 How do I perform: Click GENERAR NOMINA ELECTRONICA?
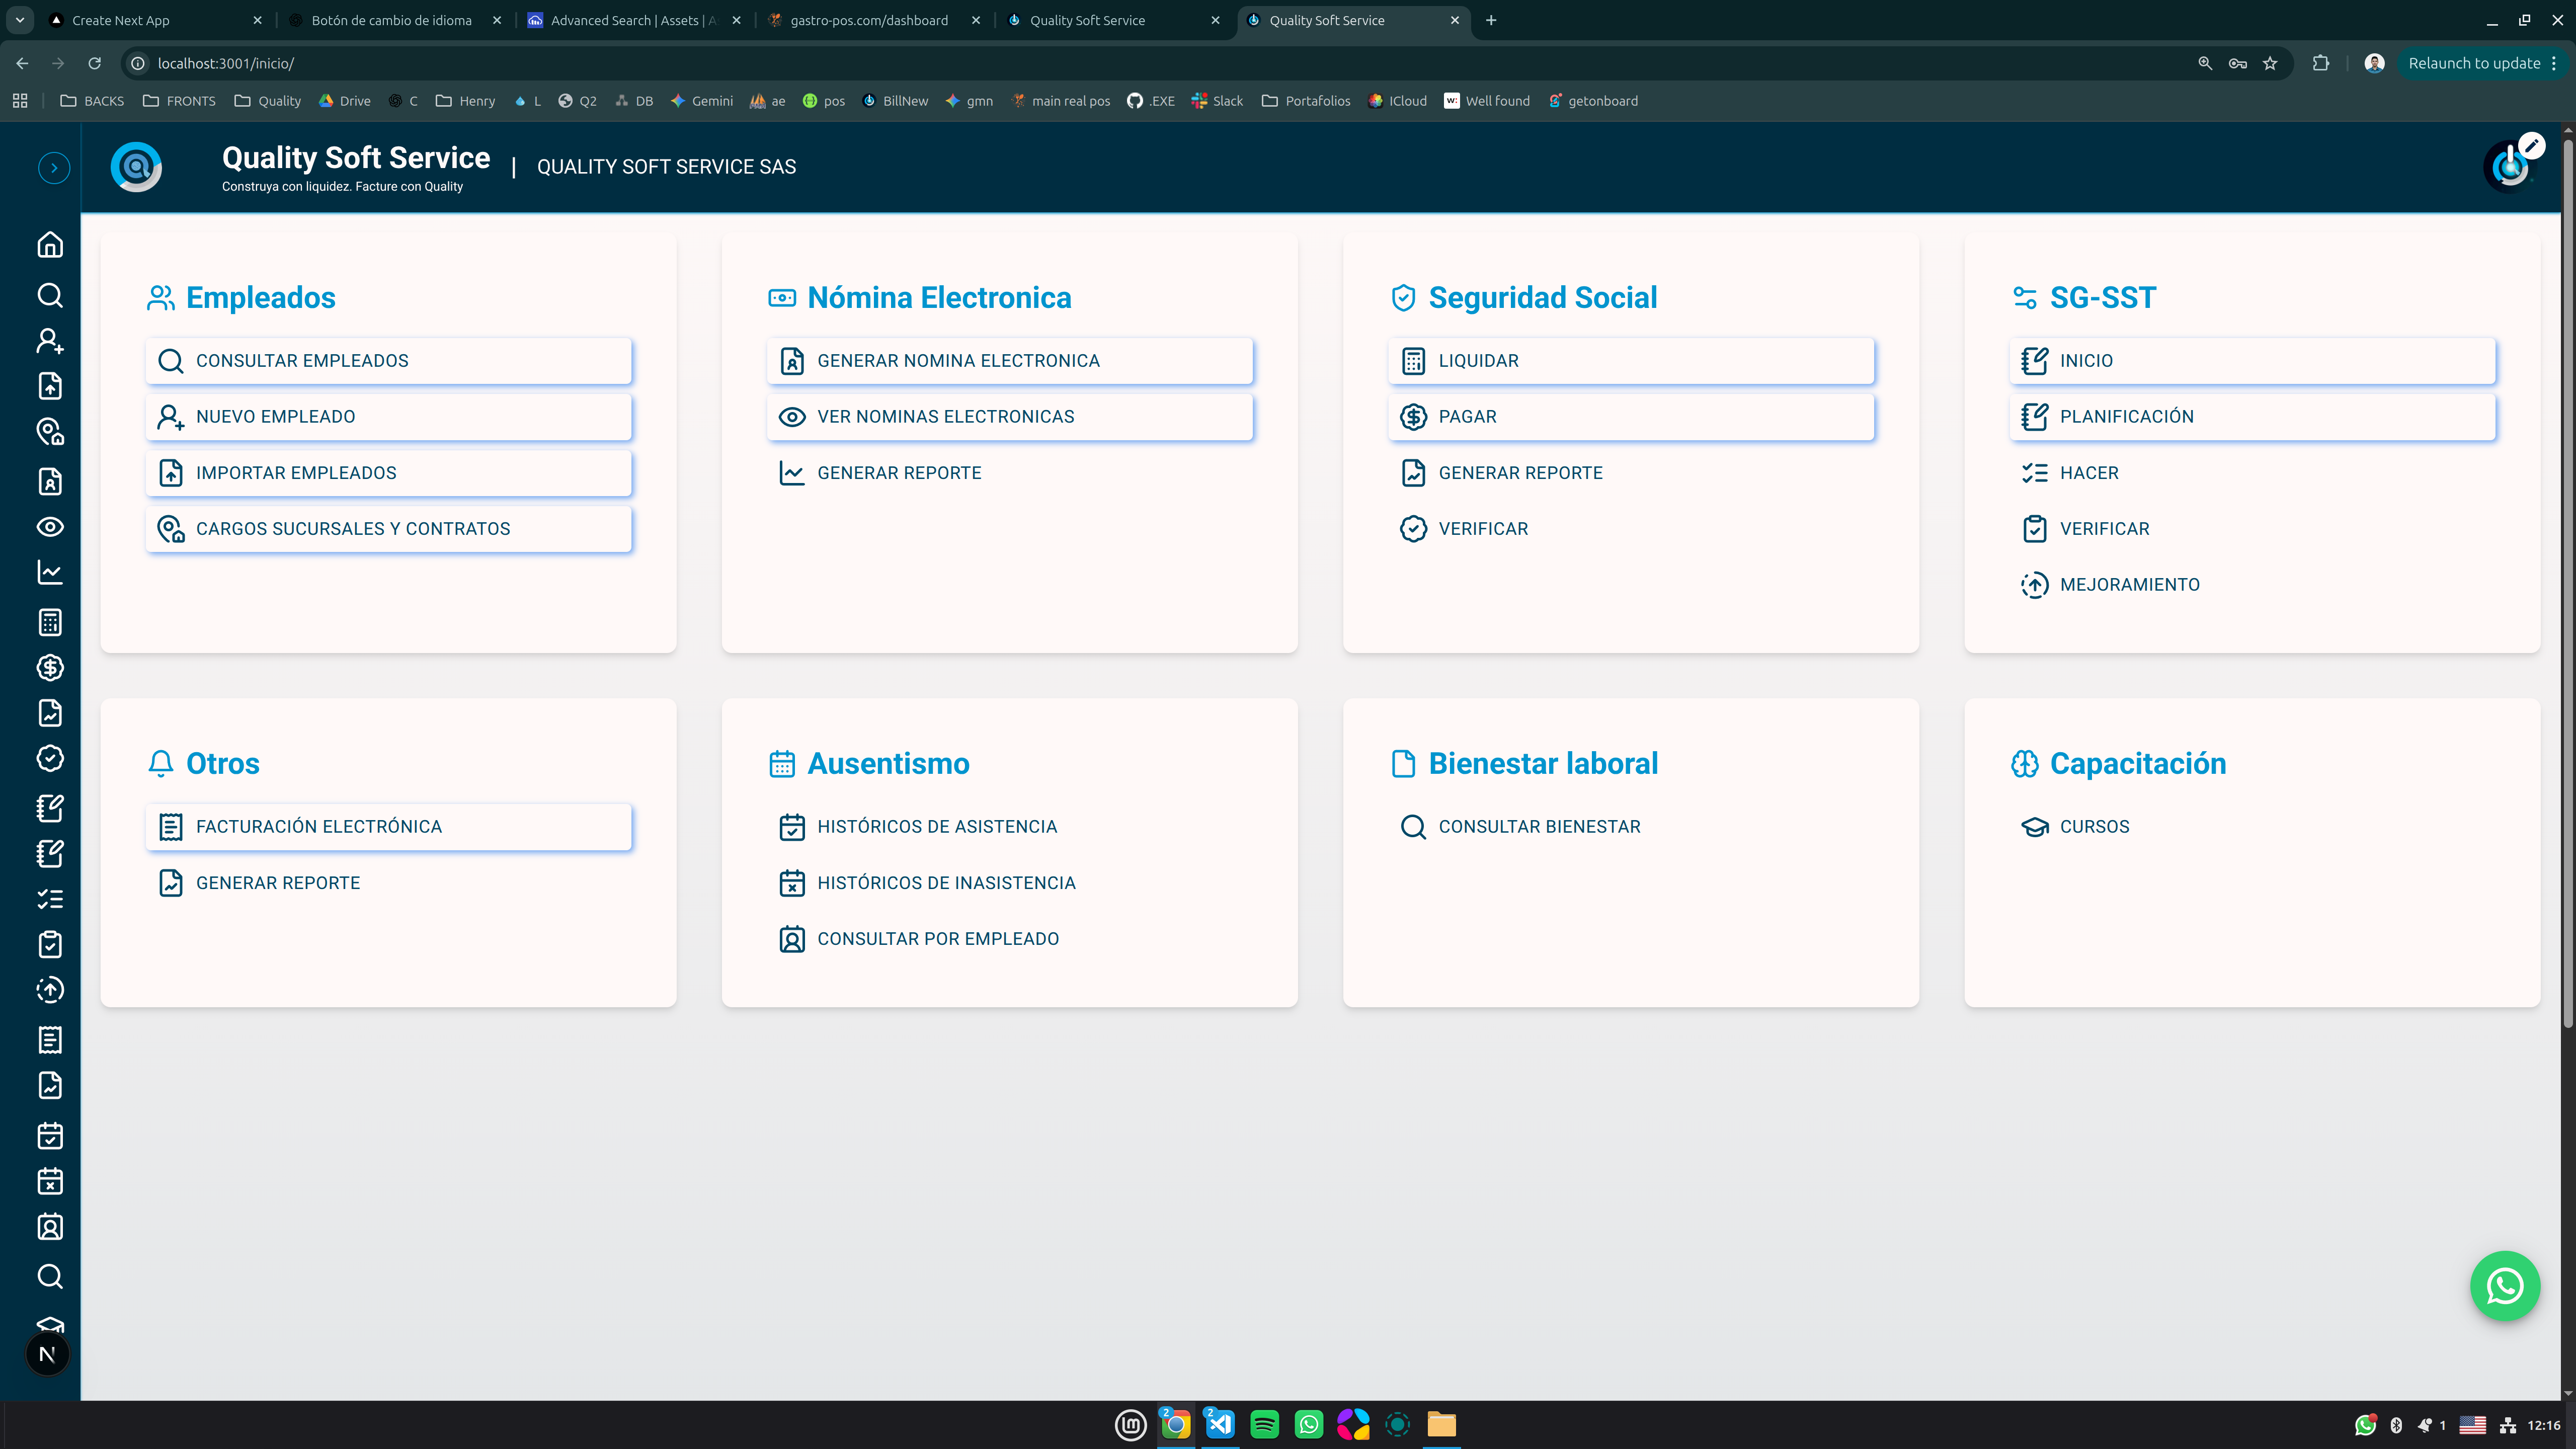[1010, 361]
